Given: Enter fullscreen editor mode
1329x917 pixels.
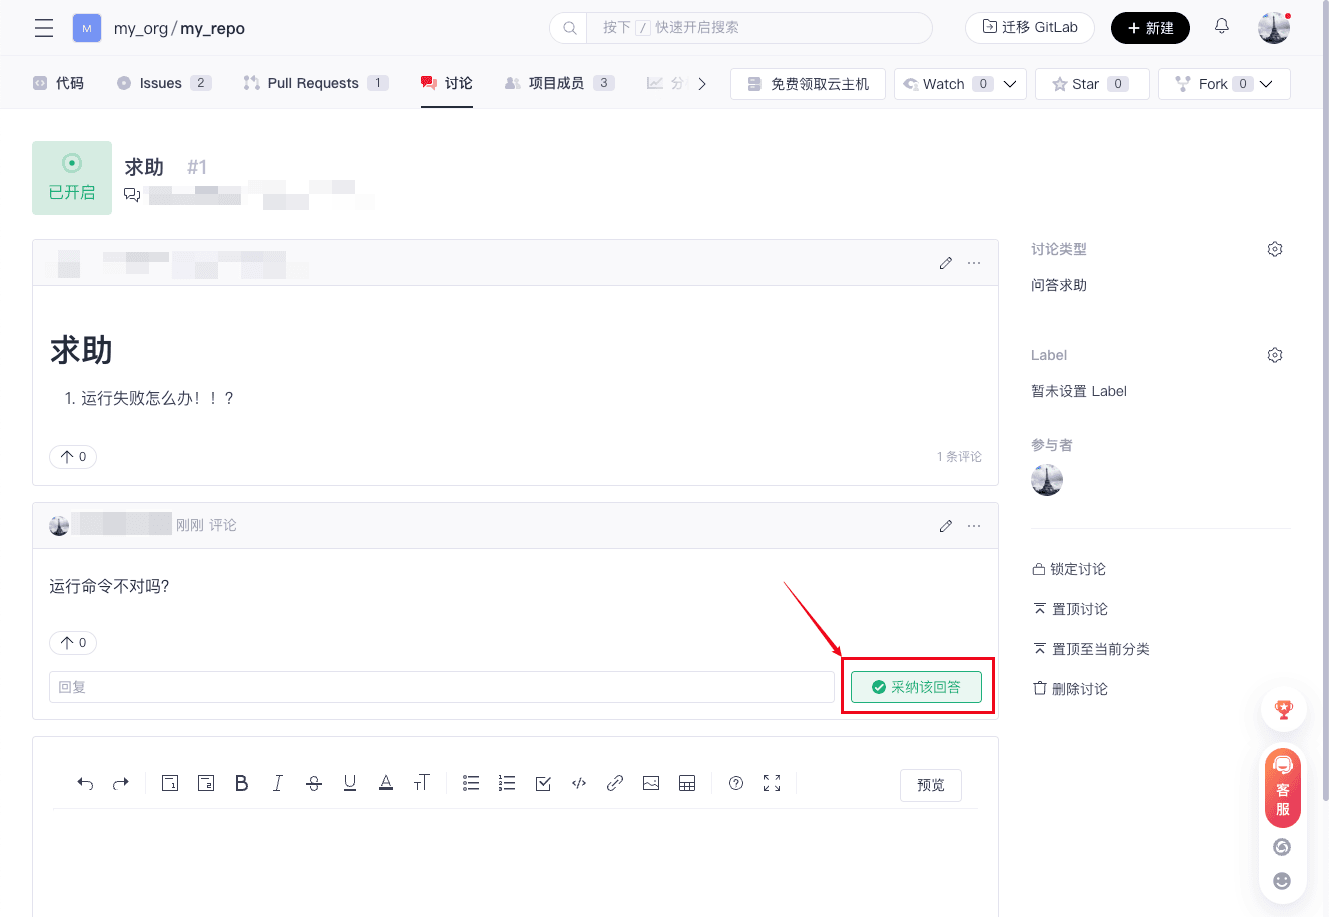Looking at the screenshot, I should (772, 783).
